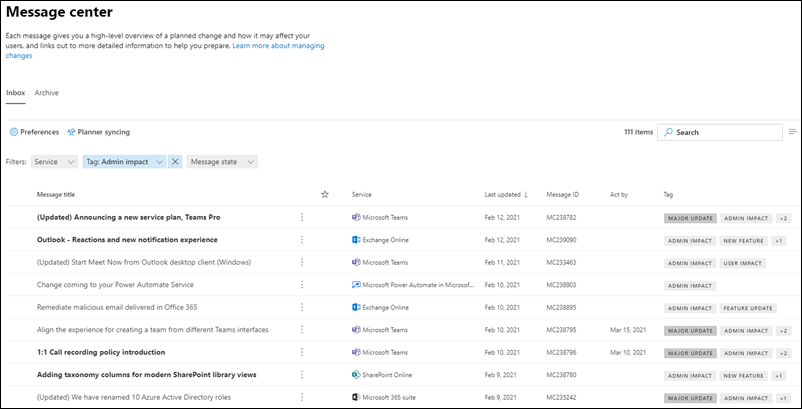Click Exchange icon in Remediate malicious email row

tap(356, 307)
